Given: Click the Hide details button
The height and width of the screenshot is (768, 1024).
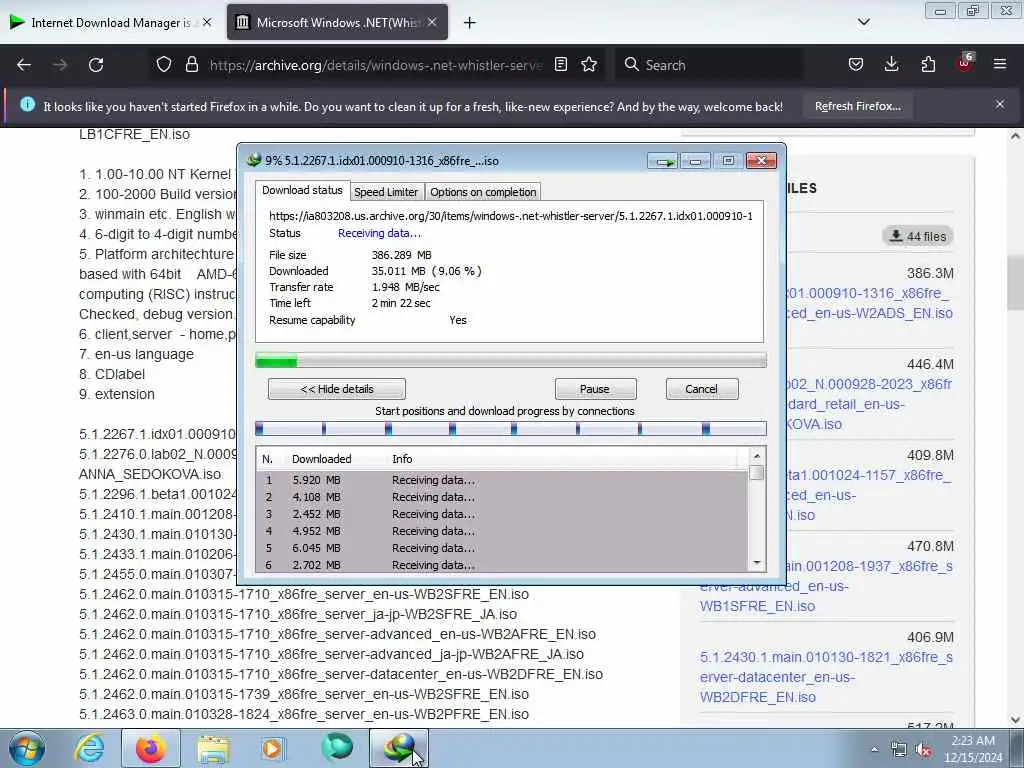Looking at the screenshot, I should point(337,389).
